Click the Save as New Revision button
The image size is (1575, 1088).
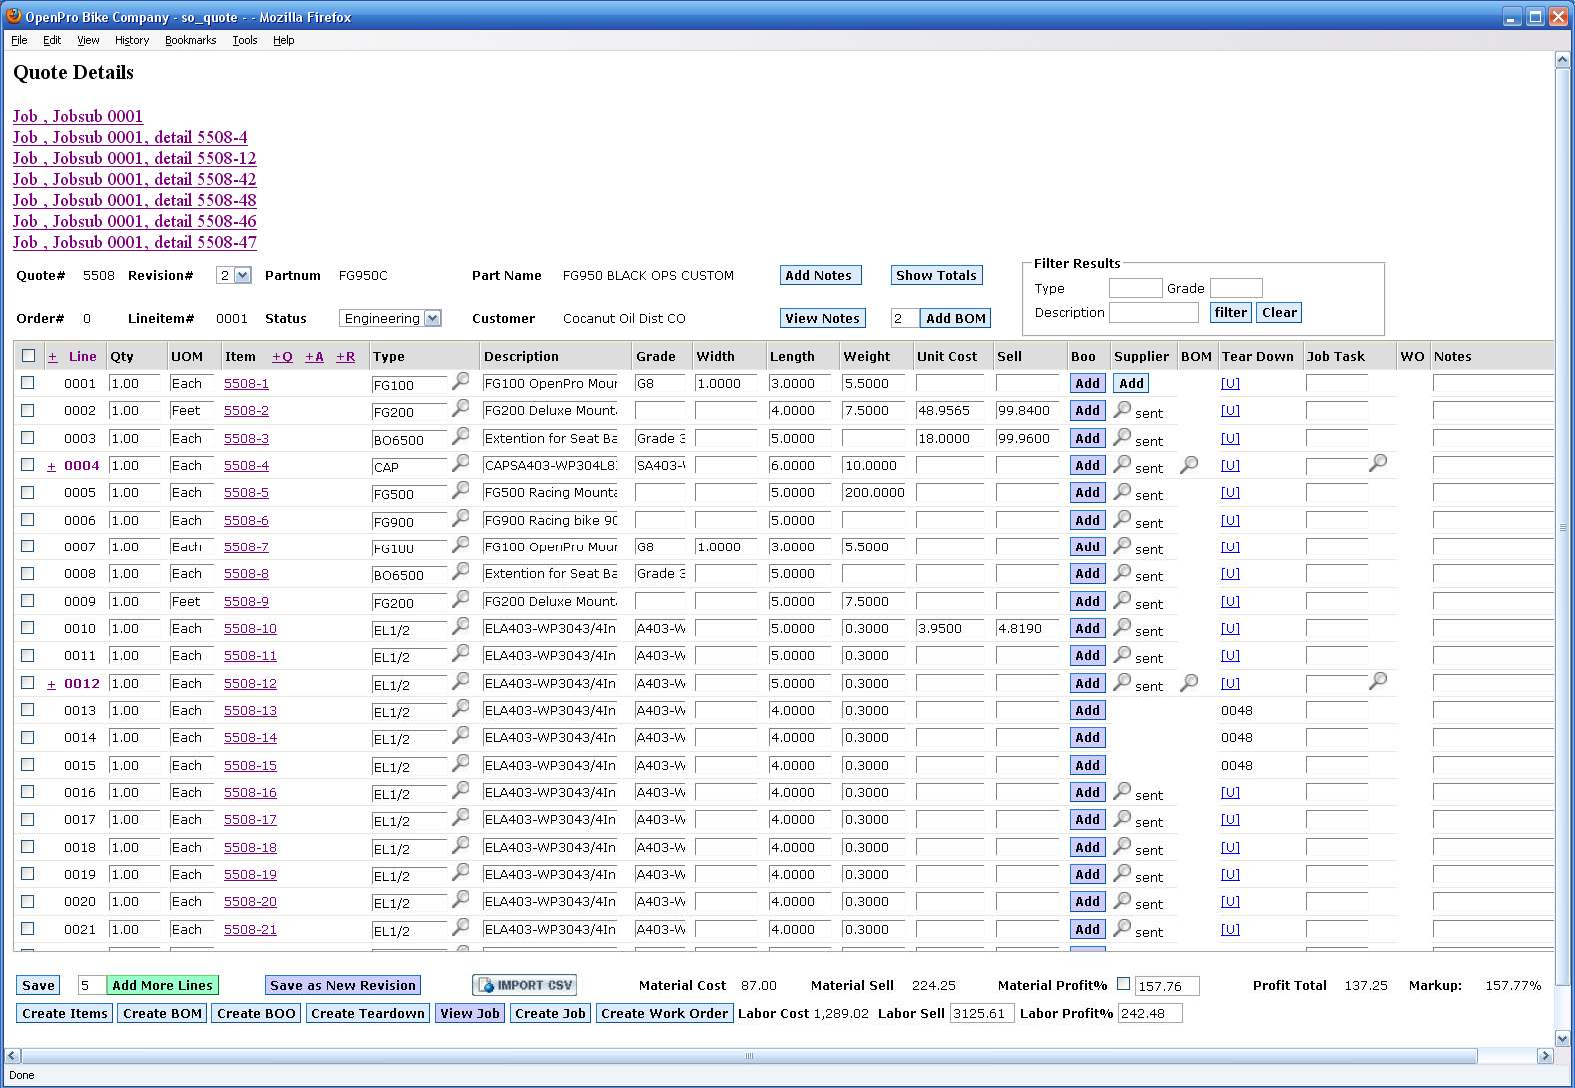(x=342, y=985)
